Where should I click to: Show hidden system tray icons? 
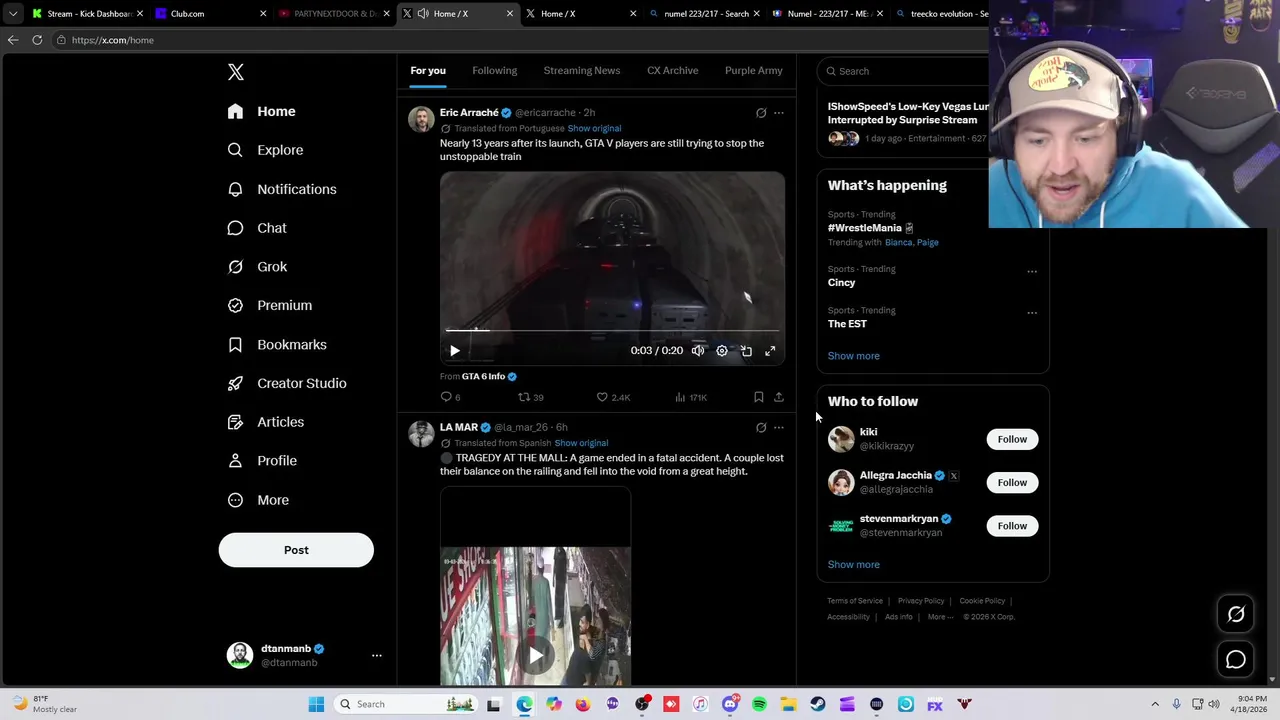click(1155, 704)
